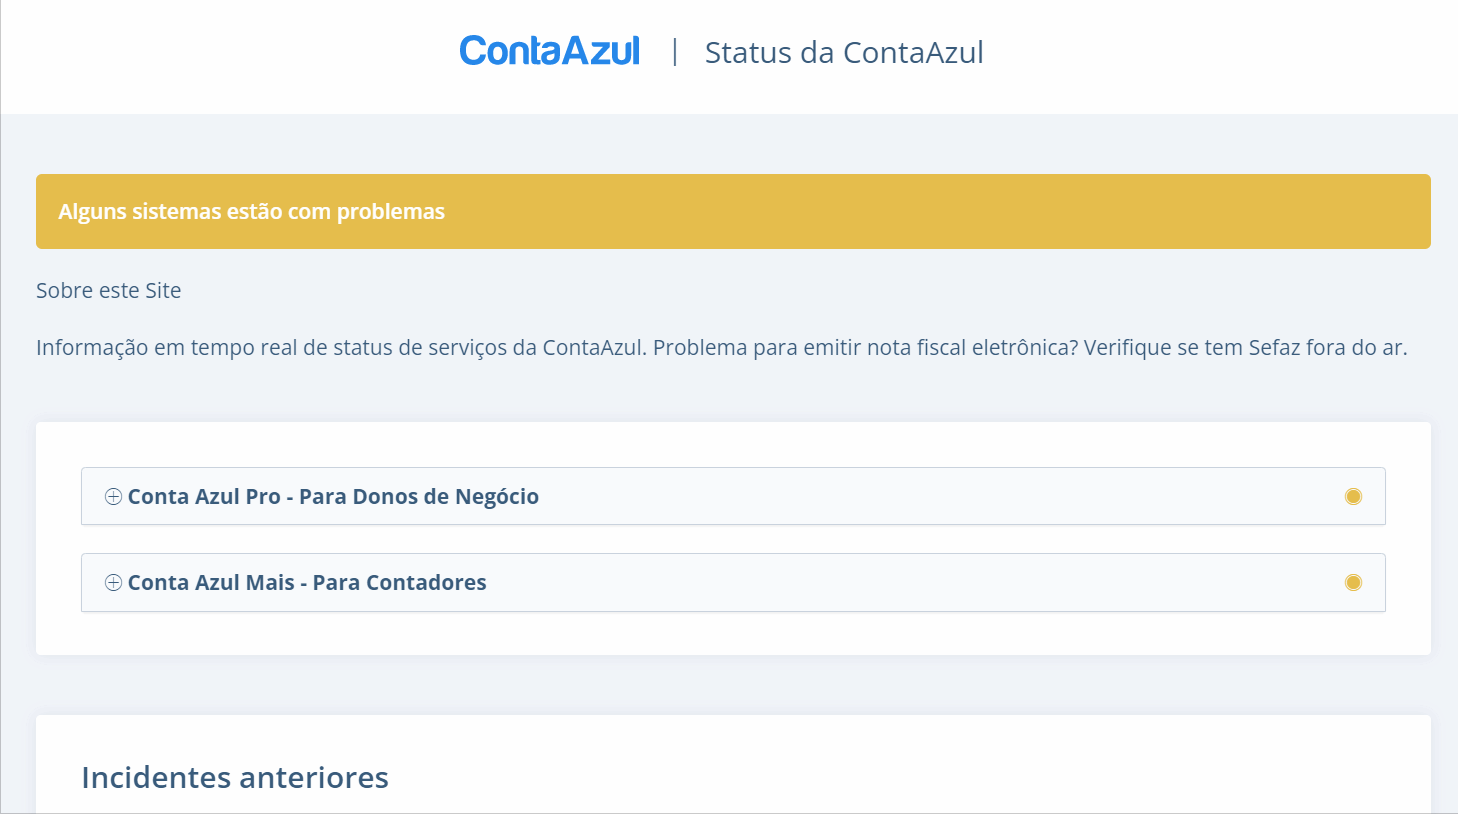This screenshot has height=814, width=1458.
Task: Click the ContaAzul logo
Action: pos(549,51)
